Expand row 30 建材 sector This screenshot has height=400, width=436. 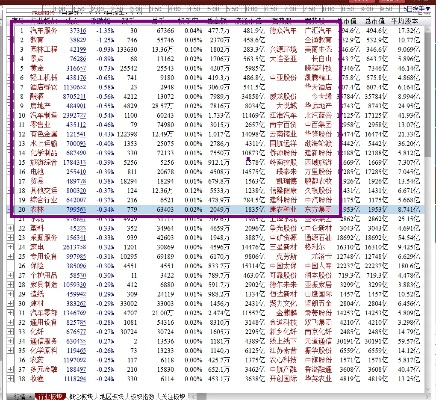pyautogui.click(x=10, y=304)
